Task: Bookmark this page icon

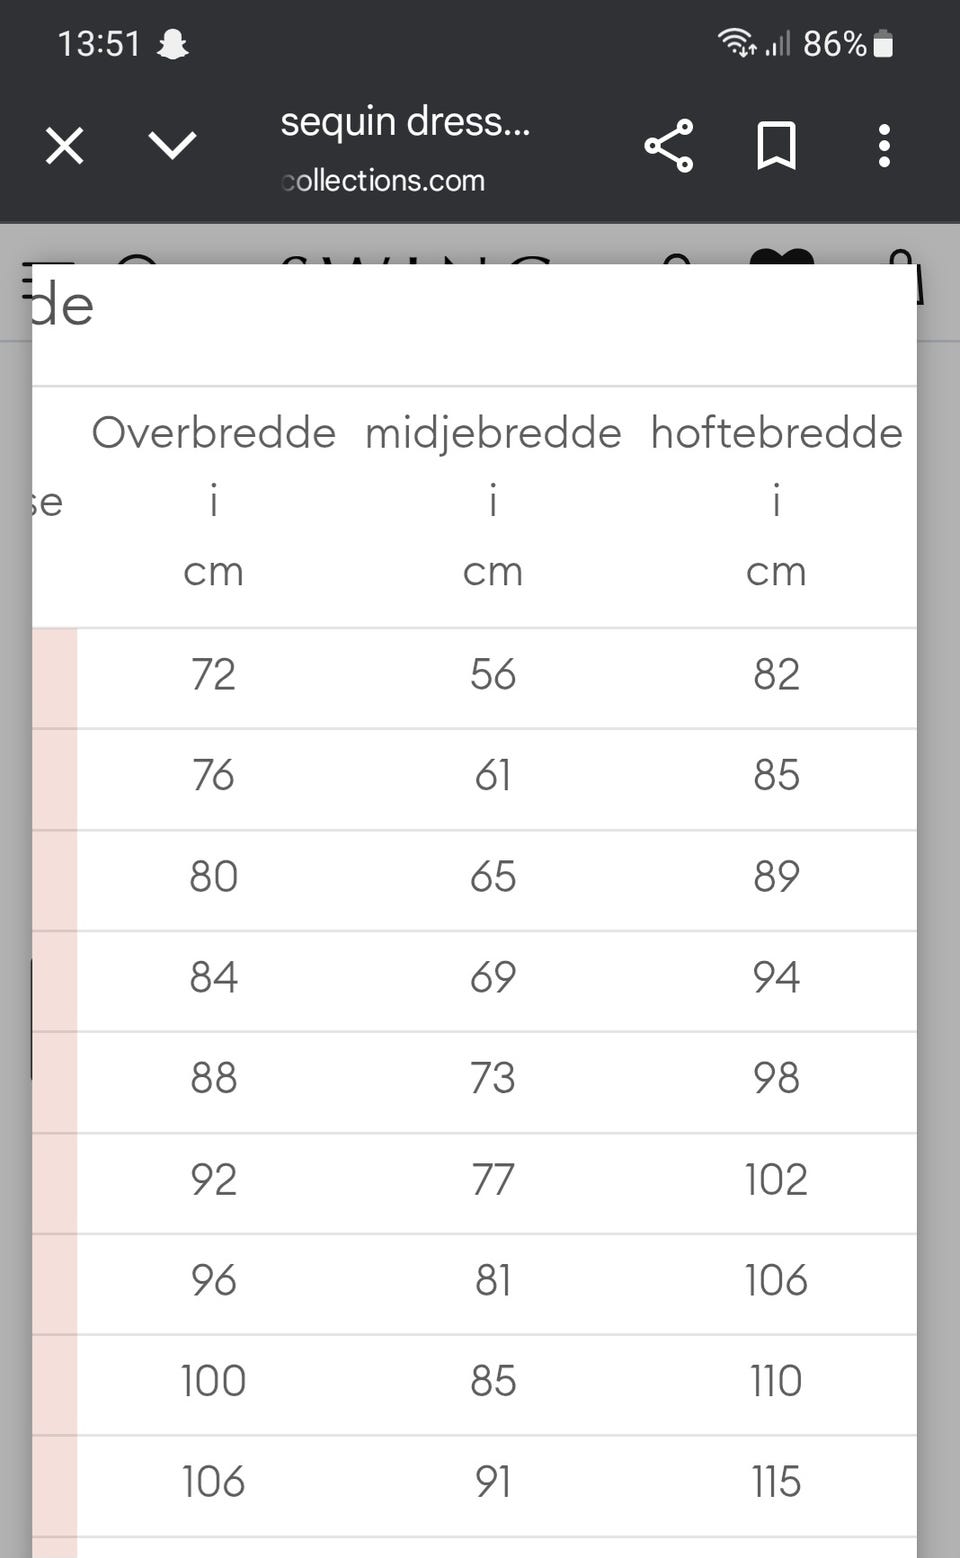Action: (x=776, y=146)
